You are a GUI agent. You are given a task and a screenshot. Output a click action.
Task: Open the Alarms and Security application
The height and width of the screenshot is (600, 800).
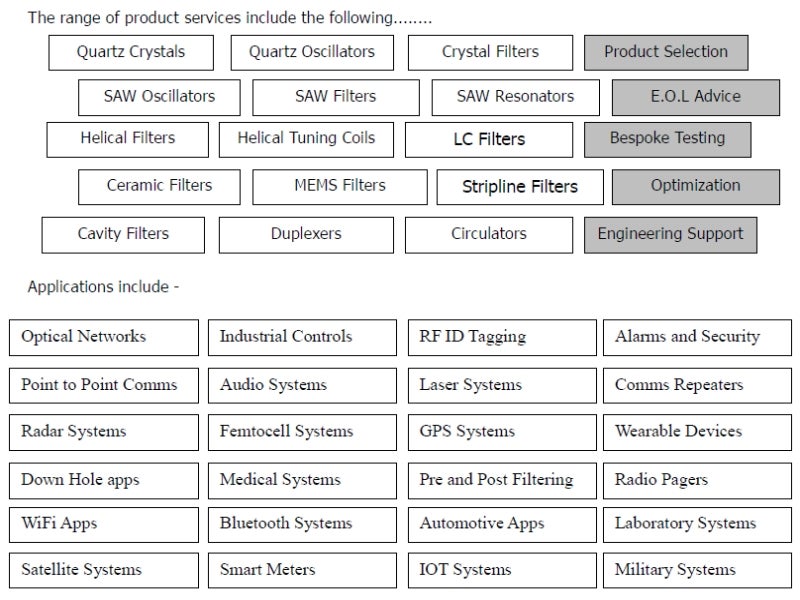click(697, 337)
